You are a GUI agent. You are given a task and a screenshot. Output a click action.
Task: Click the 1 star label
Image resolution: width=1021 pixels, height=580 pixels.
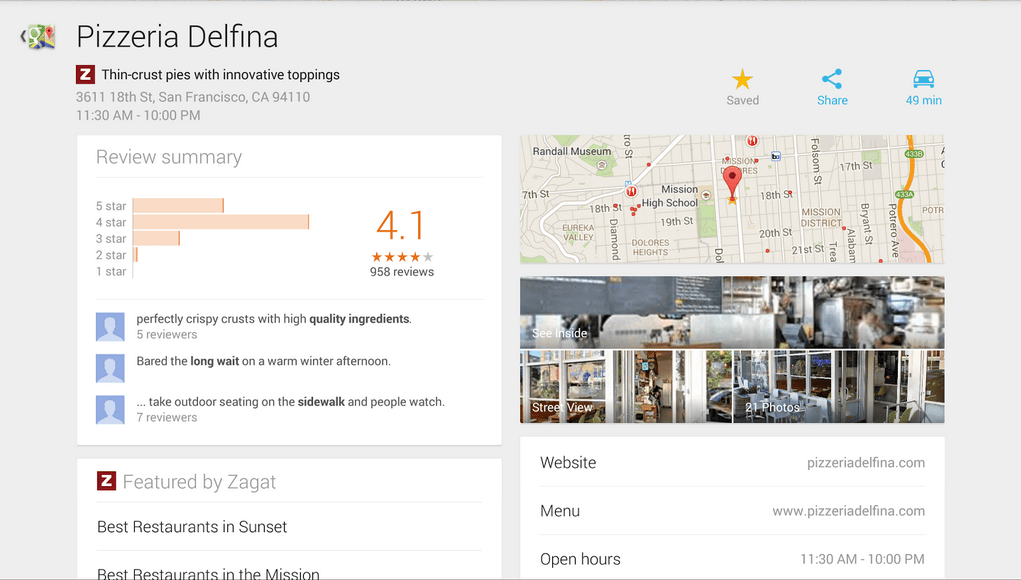(x=111, y=271)
